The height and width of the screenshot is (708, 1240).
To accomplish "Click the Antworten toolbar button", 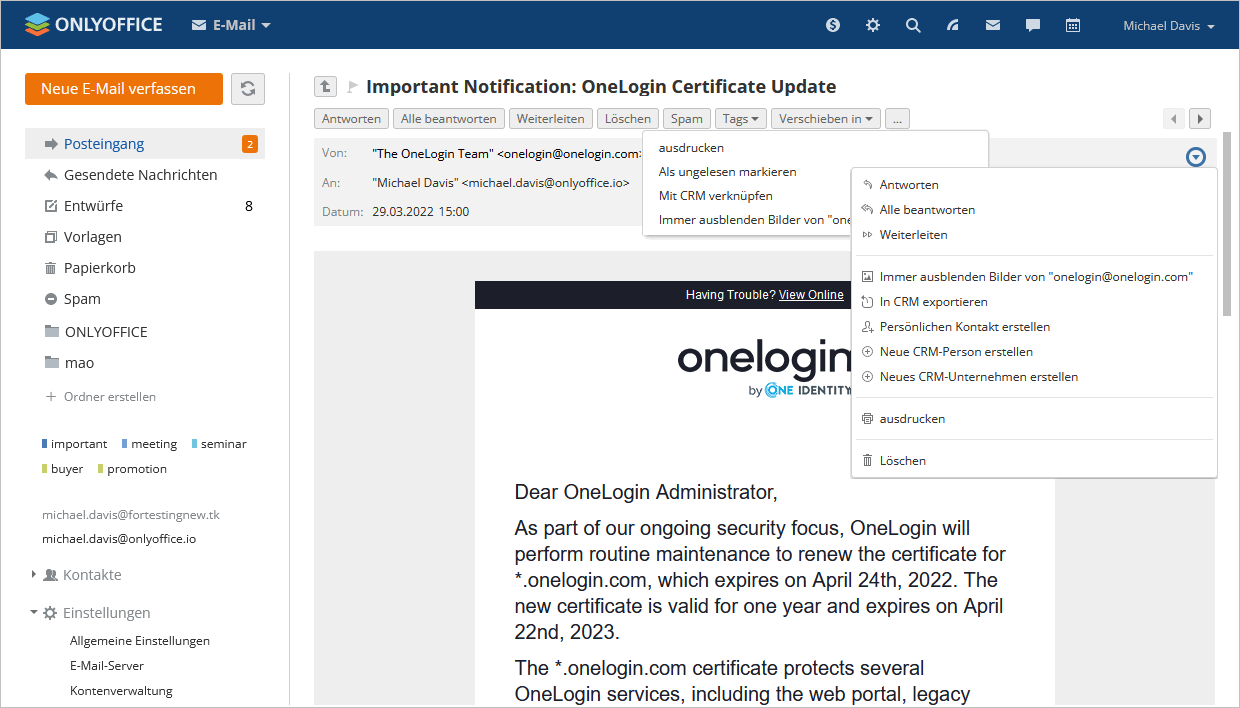I will [x=351, y=119].
